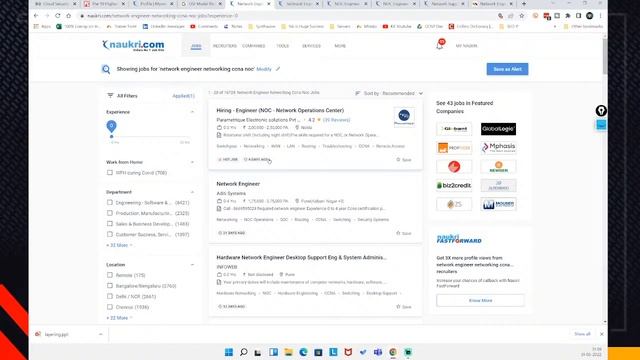This screenshot has width=640, height=360.
Task: Click the search magnifier icon
Action: [x=106, y=69]
